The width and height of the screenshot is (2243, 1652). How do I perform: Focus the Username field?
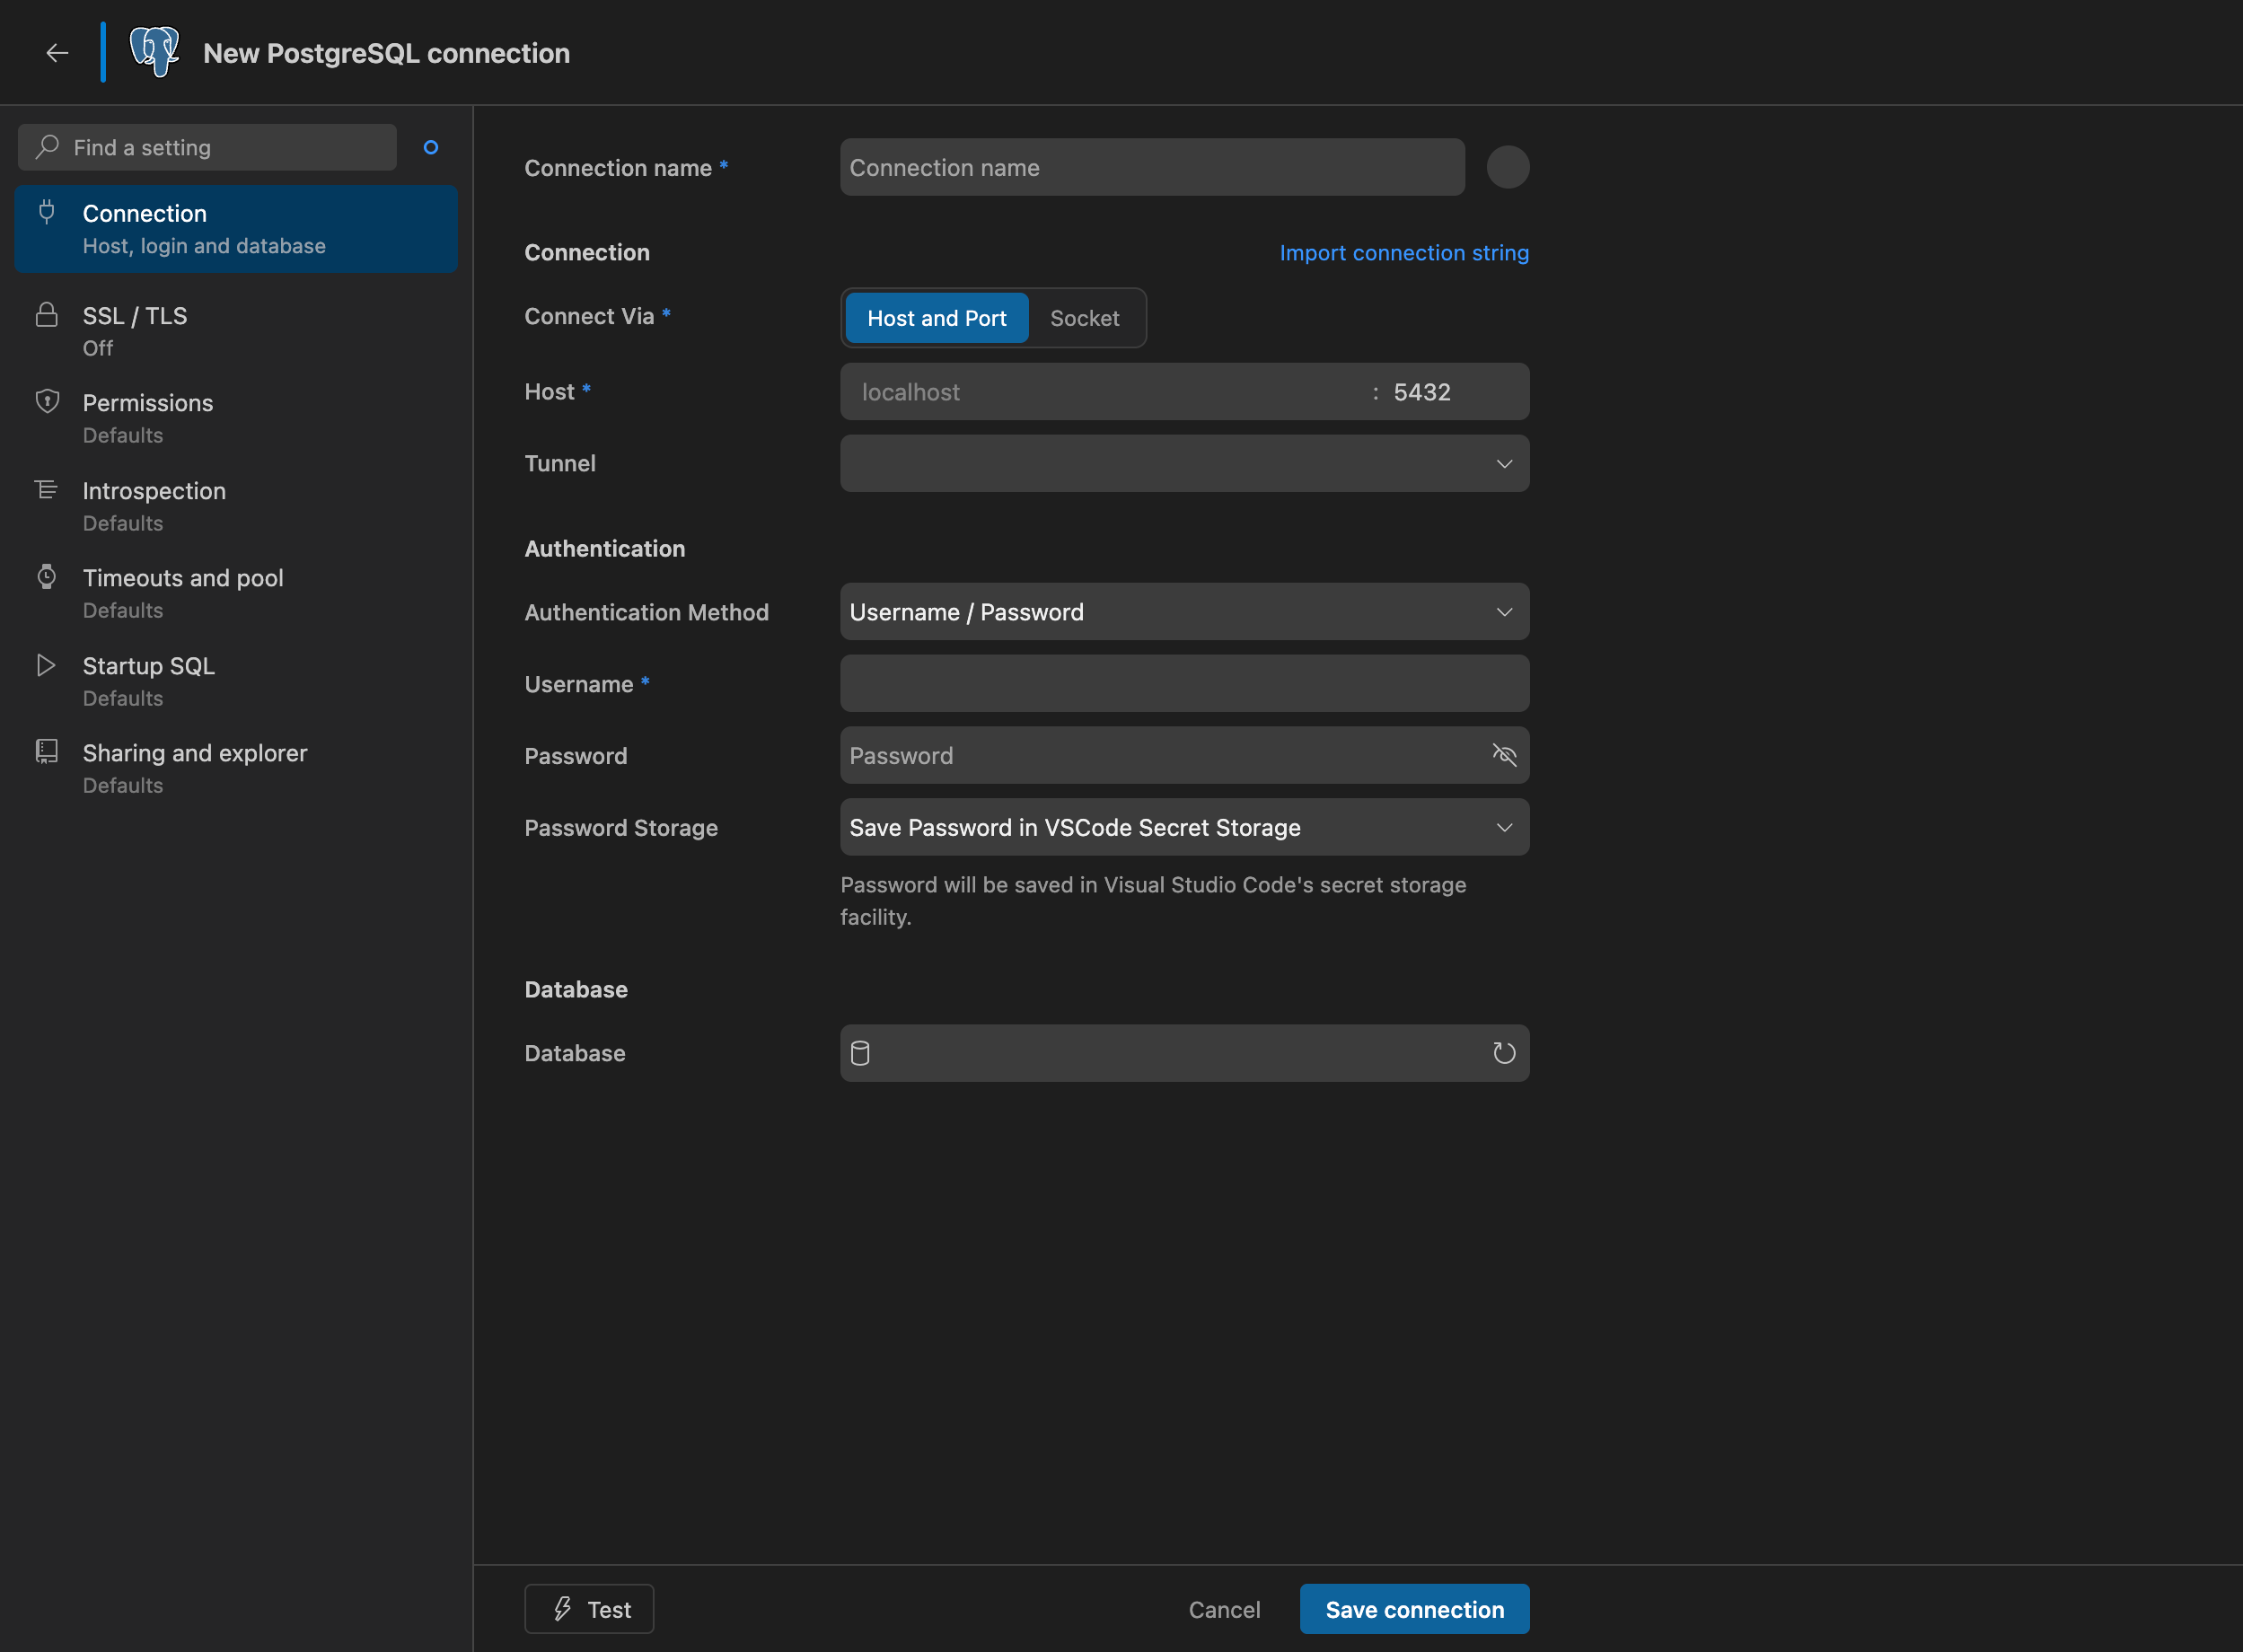click(x=1185, y=683)
